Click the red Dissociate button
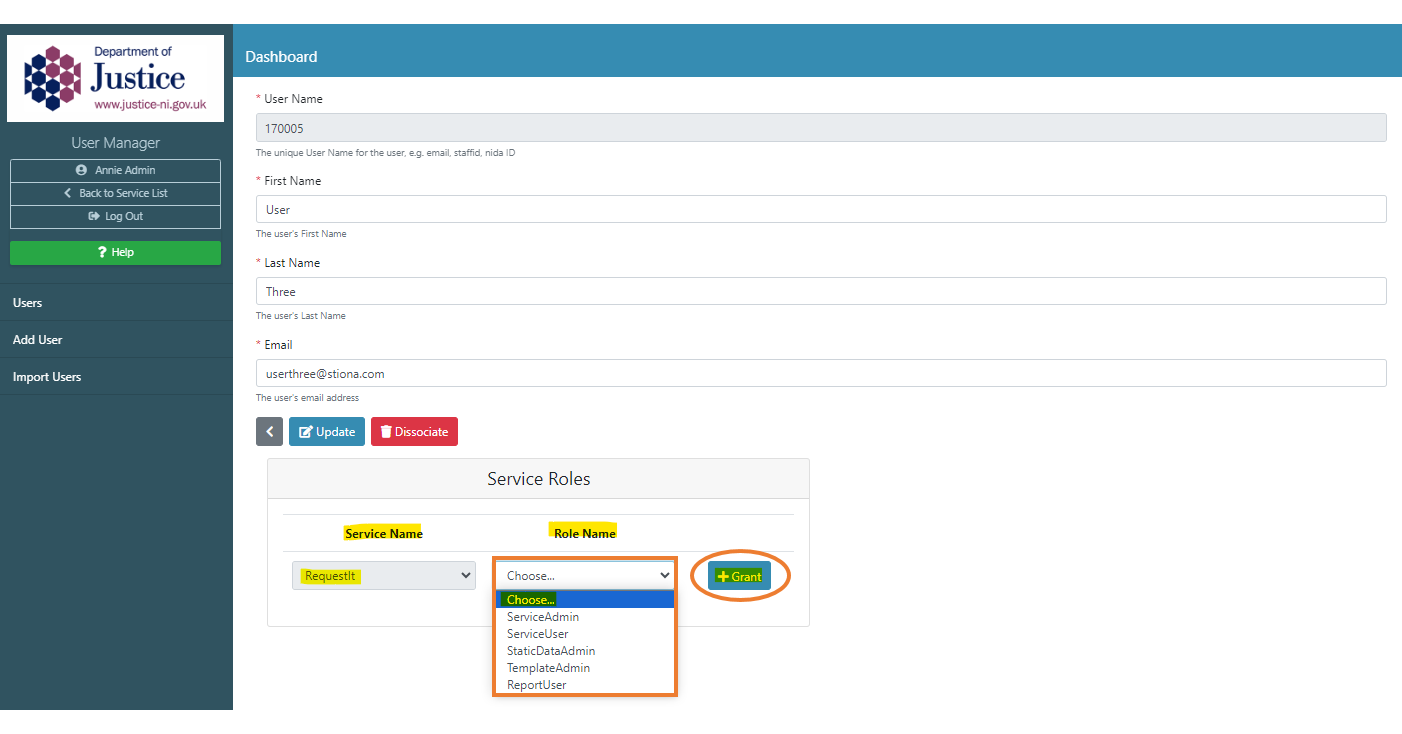The height and width of the screenshot is (734, 1402). pos(414,432)
